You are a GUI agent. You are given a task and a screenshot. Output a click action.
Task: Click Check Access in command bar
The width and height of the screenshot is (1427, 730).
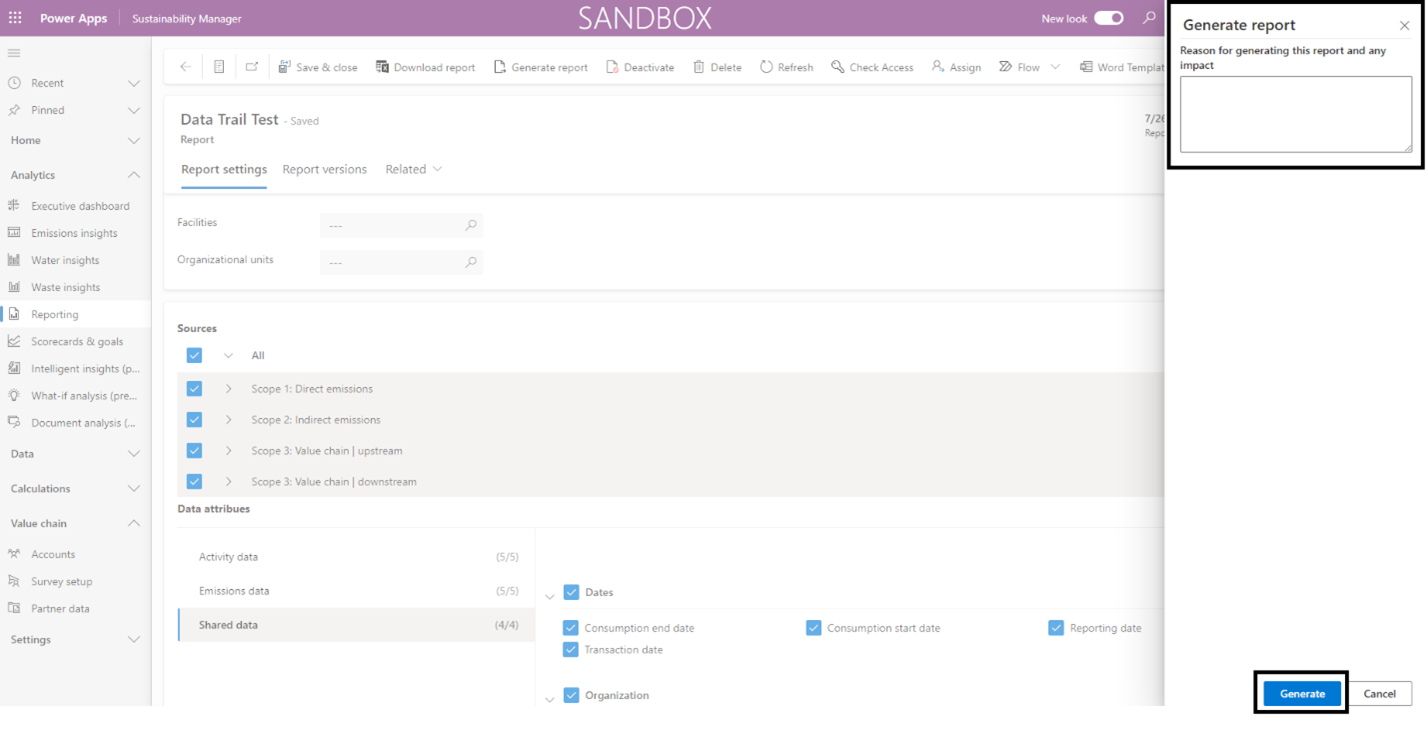tap(872, 67)
